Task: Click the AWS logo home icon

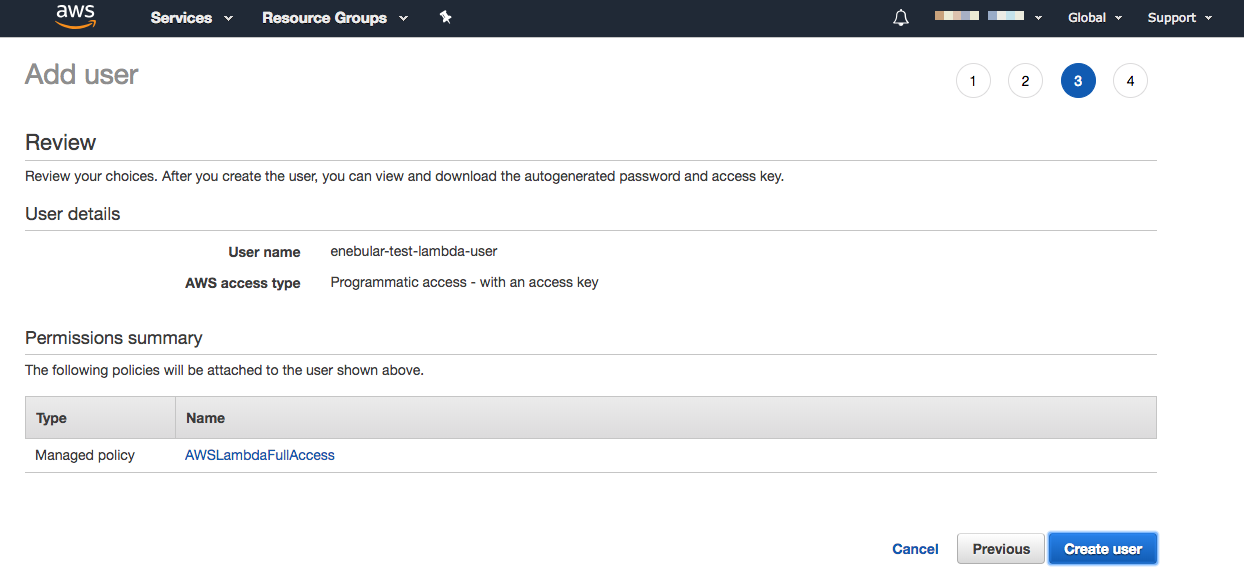Action: point(75,17)
